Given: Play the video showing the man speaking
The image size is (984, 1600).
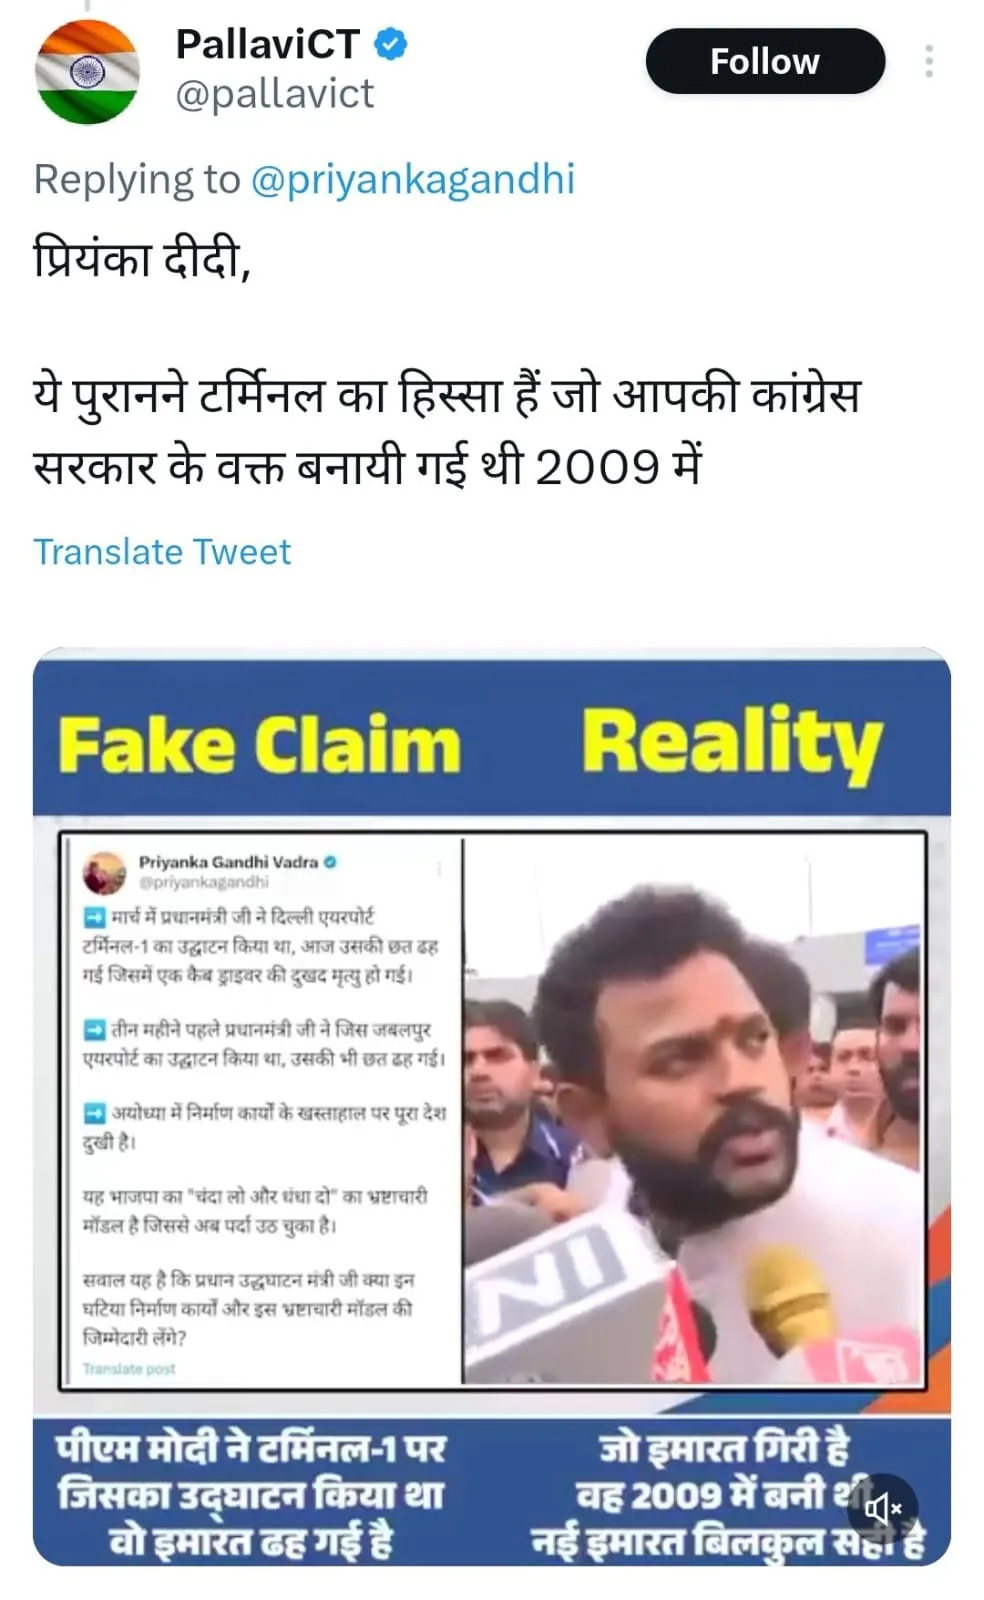Looking at the screenshot, I should tap(693, 1111).
